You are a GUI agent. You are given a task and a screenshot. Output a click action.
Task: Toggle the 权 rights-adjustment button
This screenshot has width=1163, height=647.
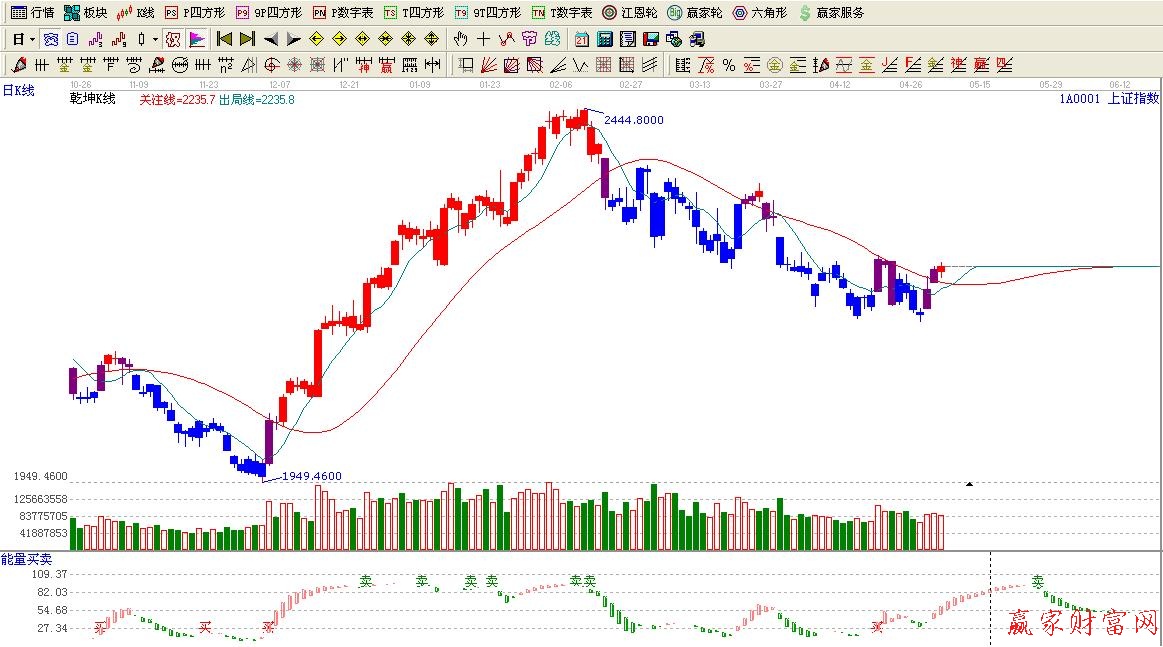(173, 39)
